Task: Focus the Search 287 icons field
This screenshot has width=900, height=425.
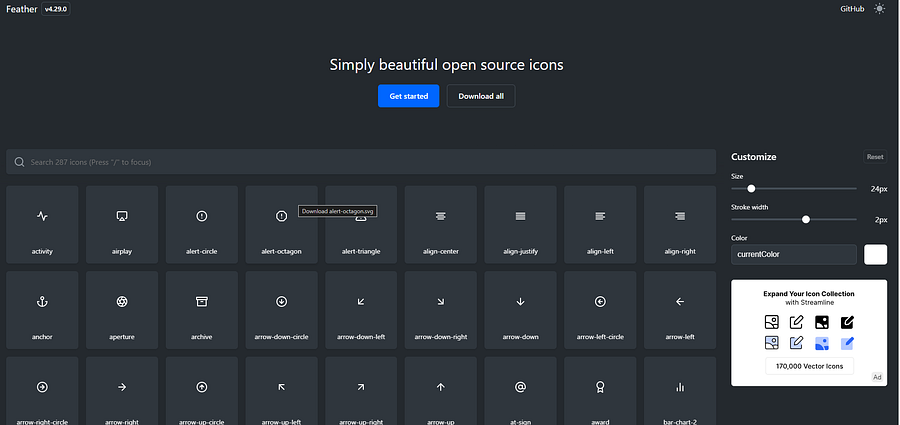Action: tap(361, 162)
